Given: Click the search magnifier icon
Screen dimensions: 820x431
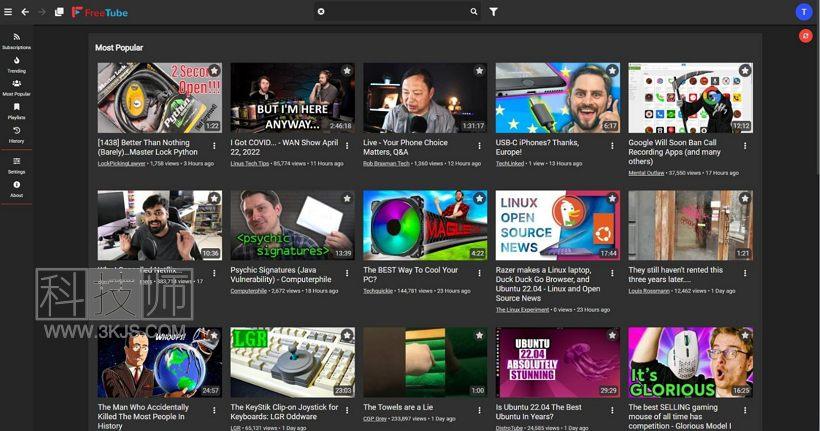Looking at the screenshot, I should click(x=473, y=12).
